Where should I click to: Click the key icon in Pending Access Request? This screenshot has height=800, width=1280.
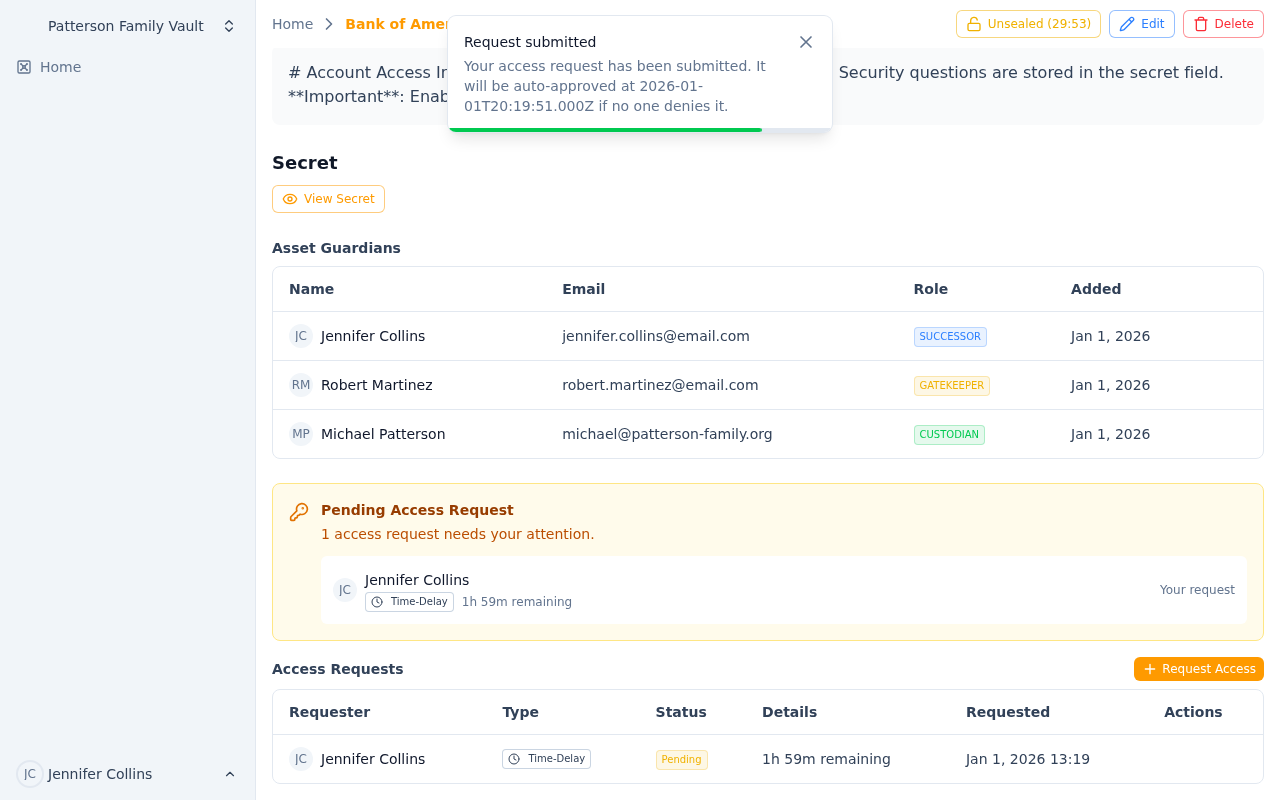pos(297,510)
